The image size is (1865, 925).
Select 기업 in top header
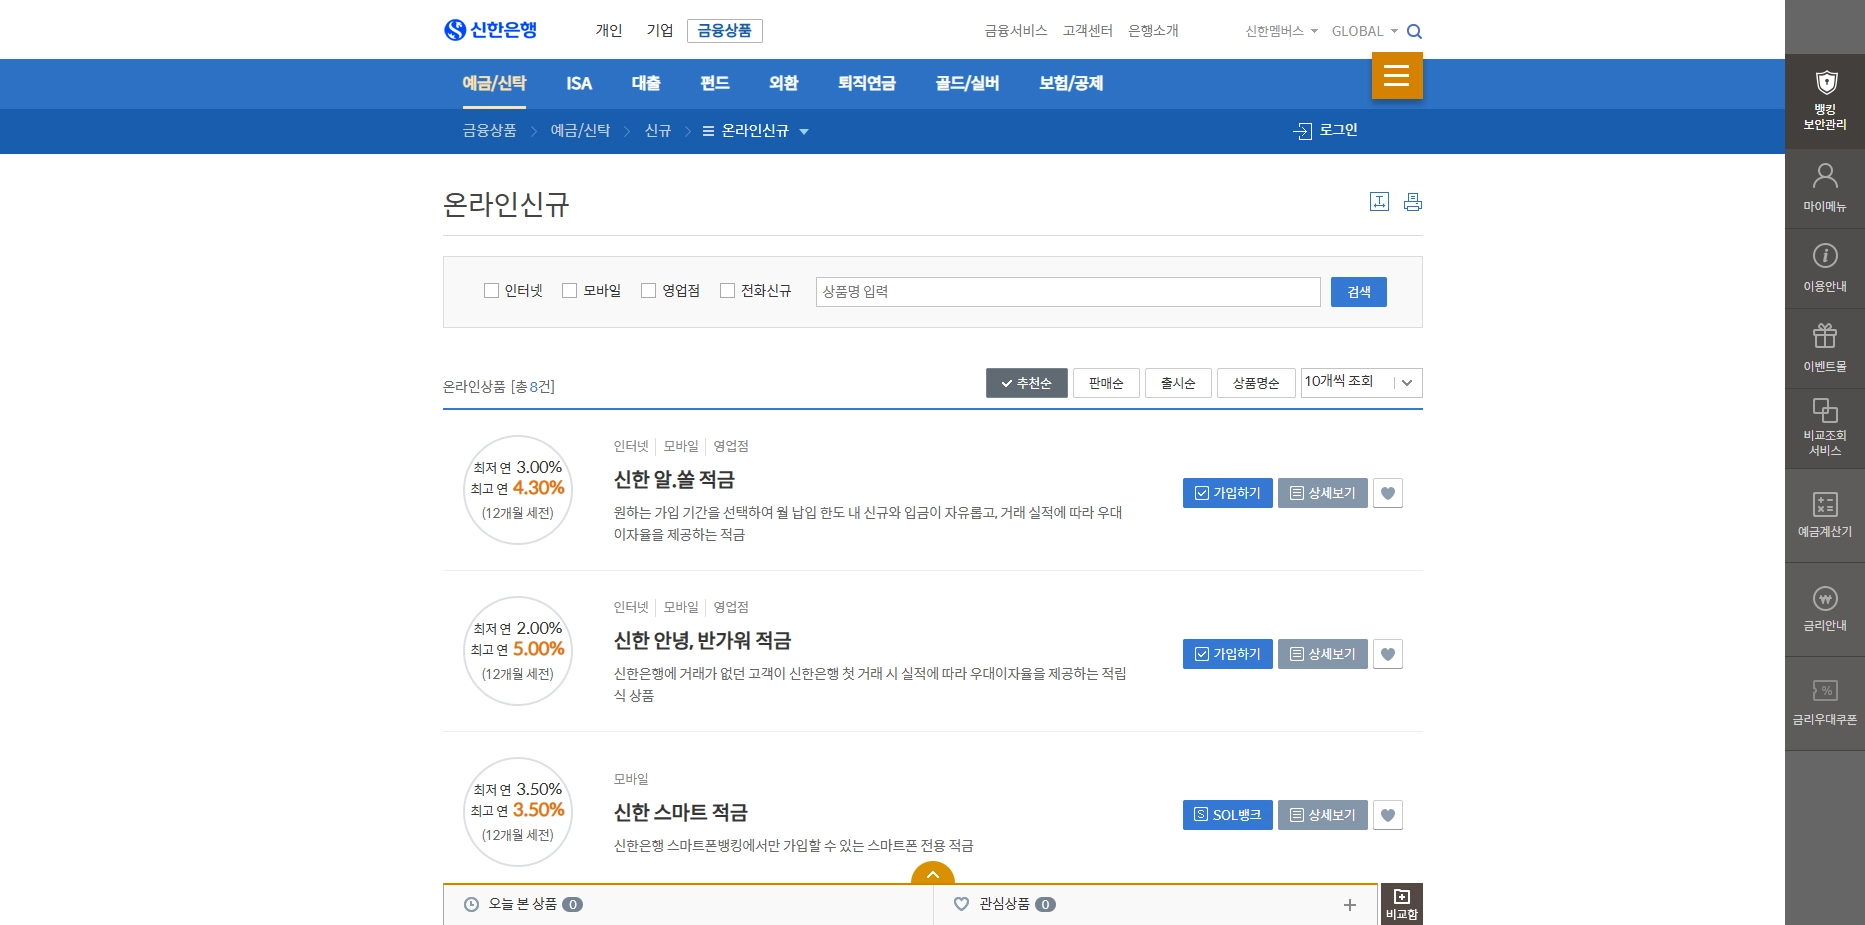[660, 31]
